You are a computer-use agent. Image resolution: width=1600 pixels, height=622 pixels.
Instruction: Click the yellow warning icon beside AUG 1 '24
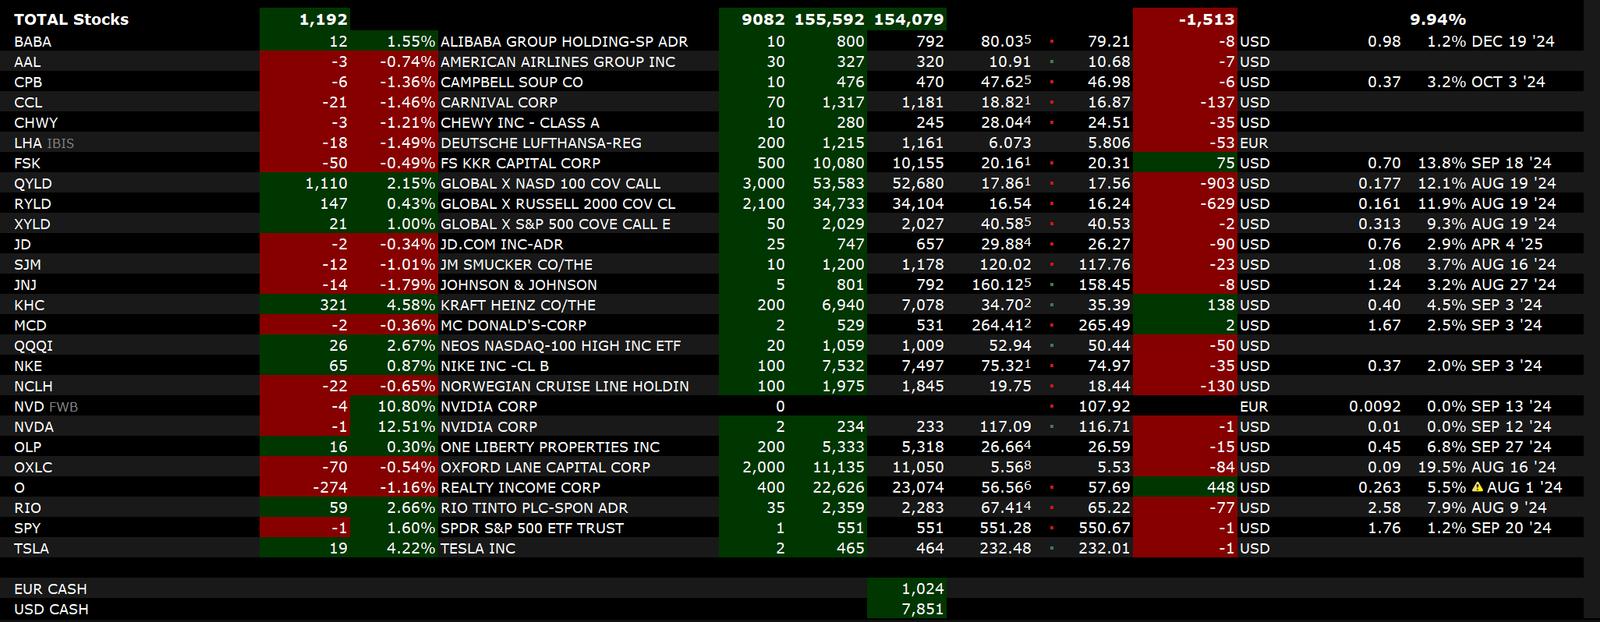(1477, 488)
